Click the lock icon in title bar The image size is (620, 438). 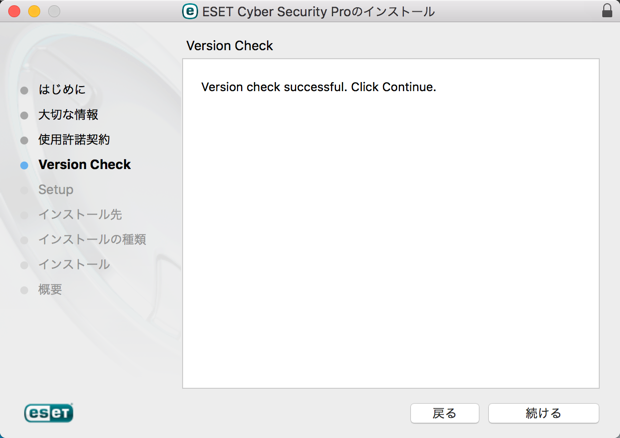click(607, 11)
